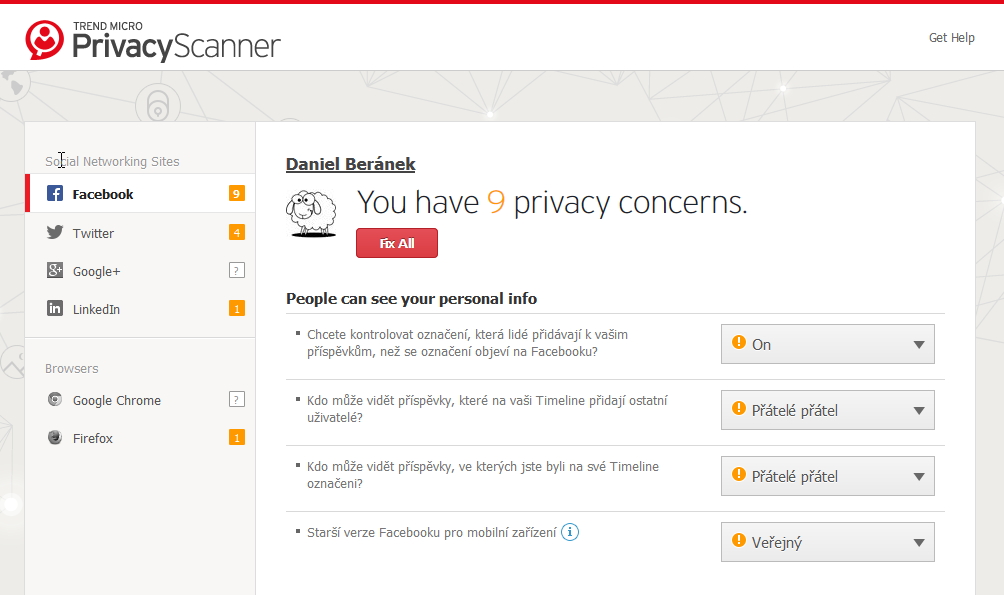The height and width of the screenshot is (595, 1004).
Task: Switch to the LinkedIn sidebar tab
Action: click(96, 309)
